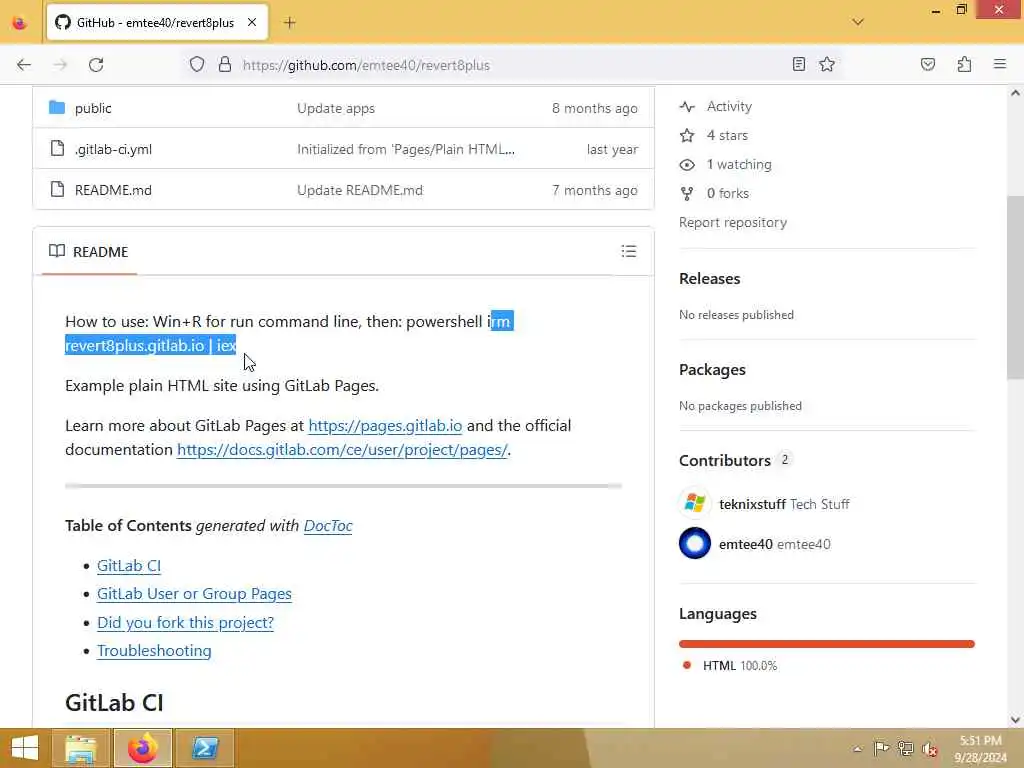Close the GitHub emtee40/revert8plus tab

click(251, 23)
